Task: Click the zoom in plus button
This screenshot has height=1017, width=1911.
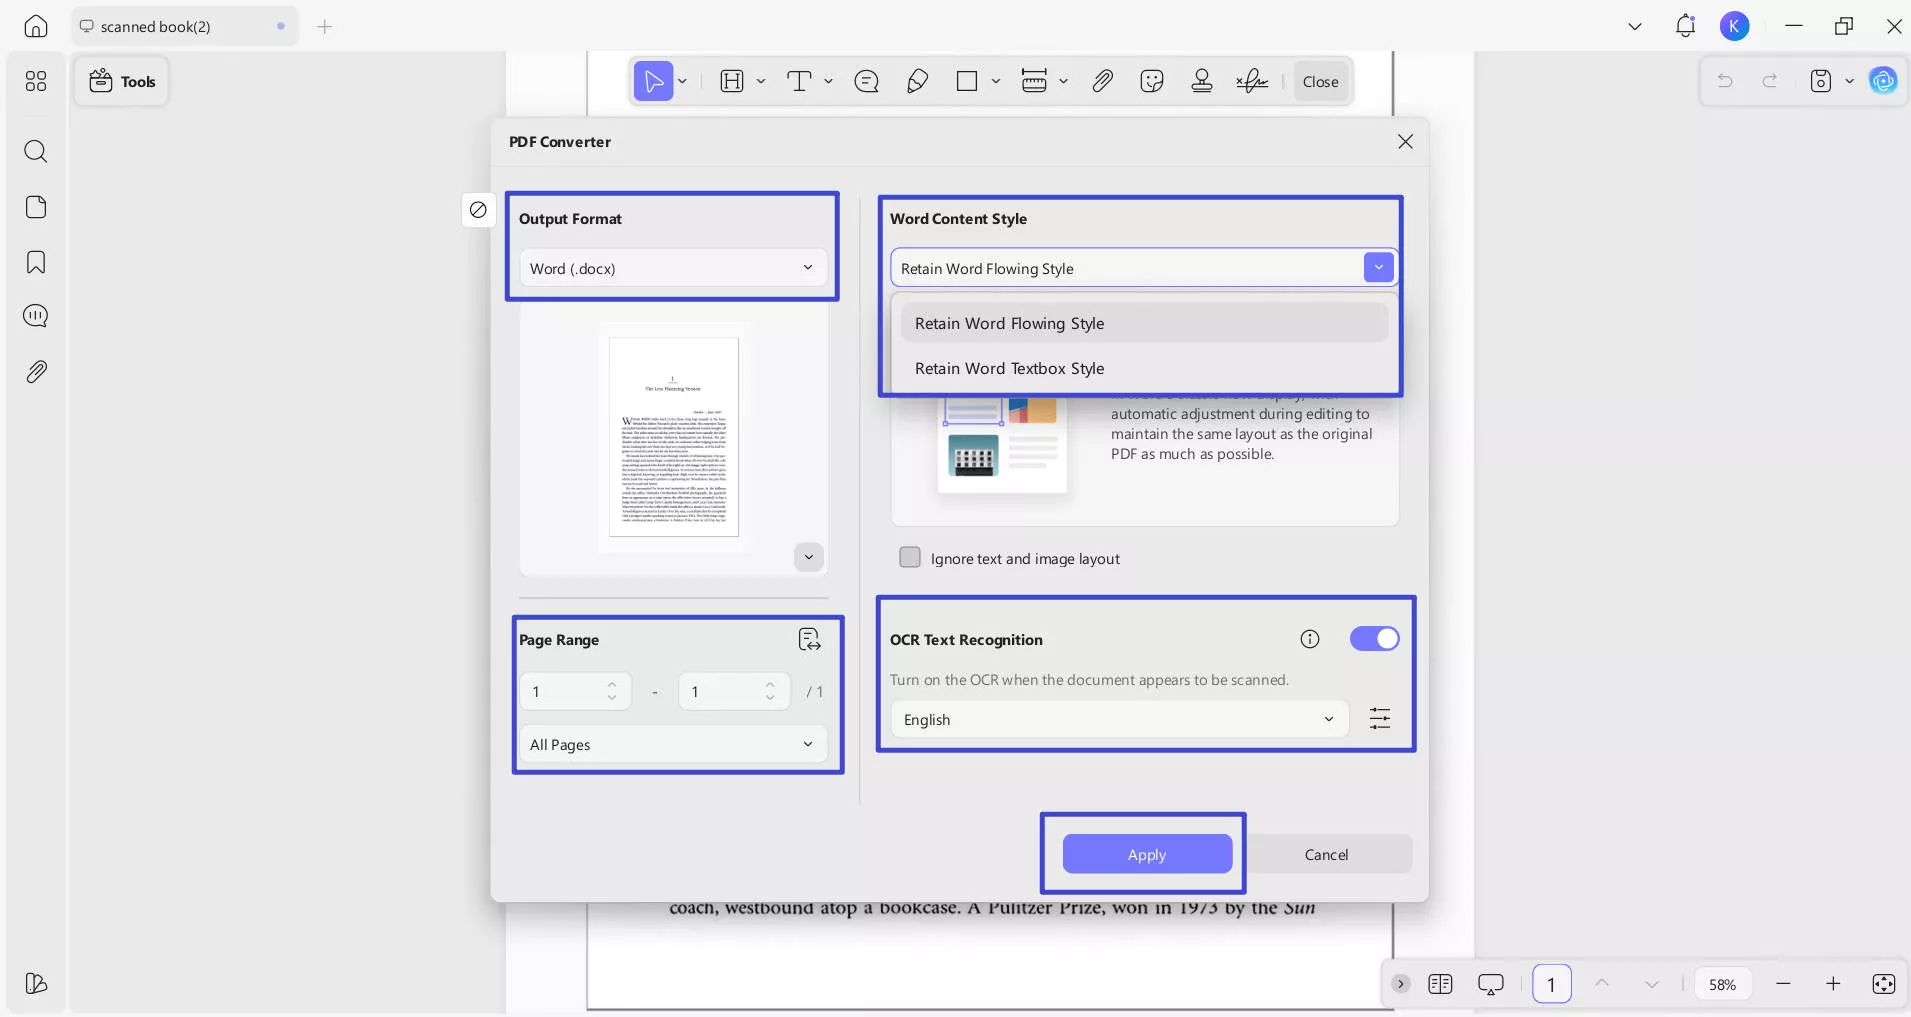Action: point(1832,984)
